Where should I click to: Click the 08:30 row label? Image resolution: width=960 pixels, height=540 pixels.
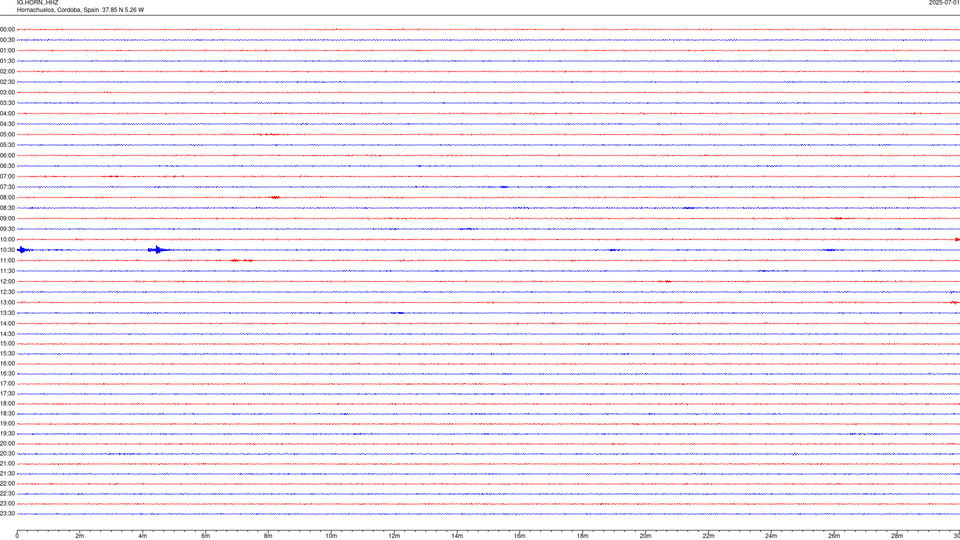pyautogui.click(x=7, y=208)
